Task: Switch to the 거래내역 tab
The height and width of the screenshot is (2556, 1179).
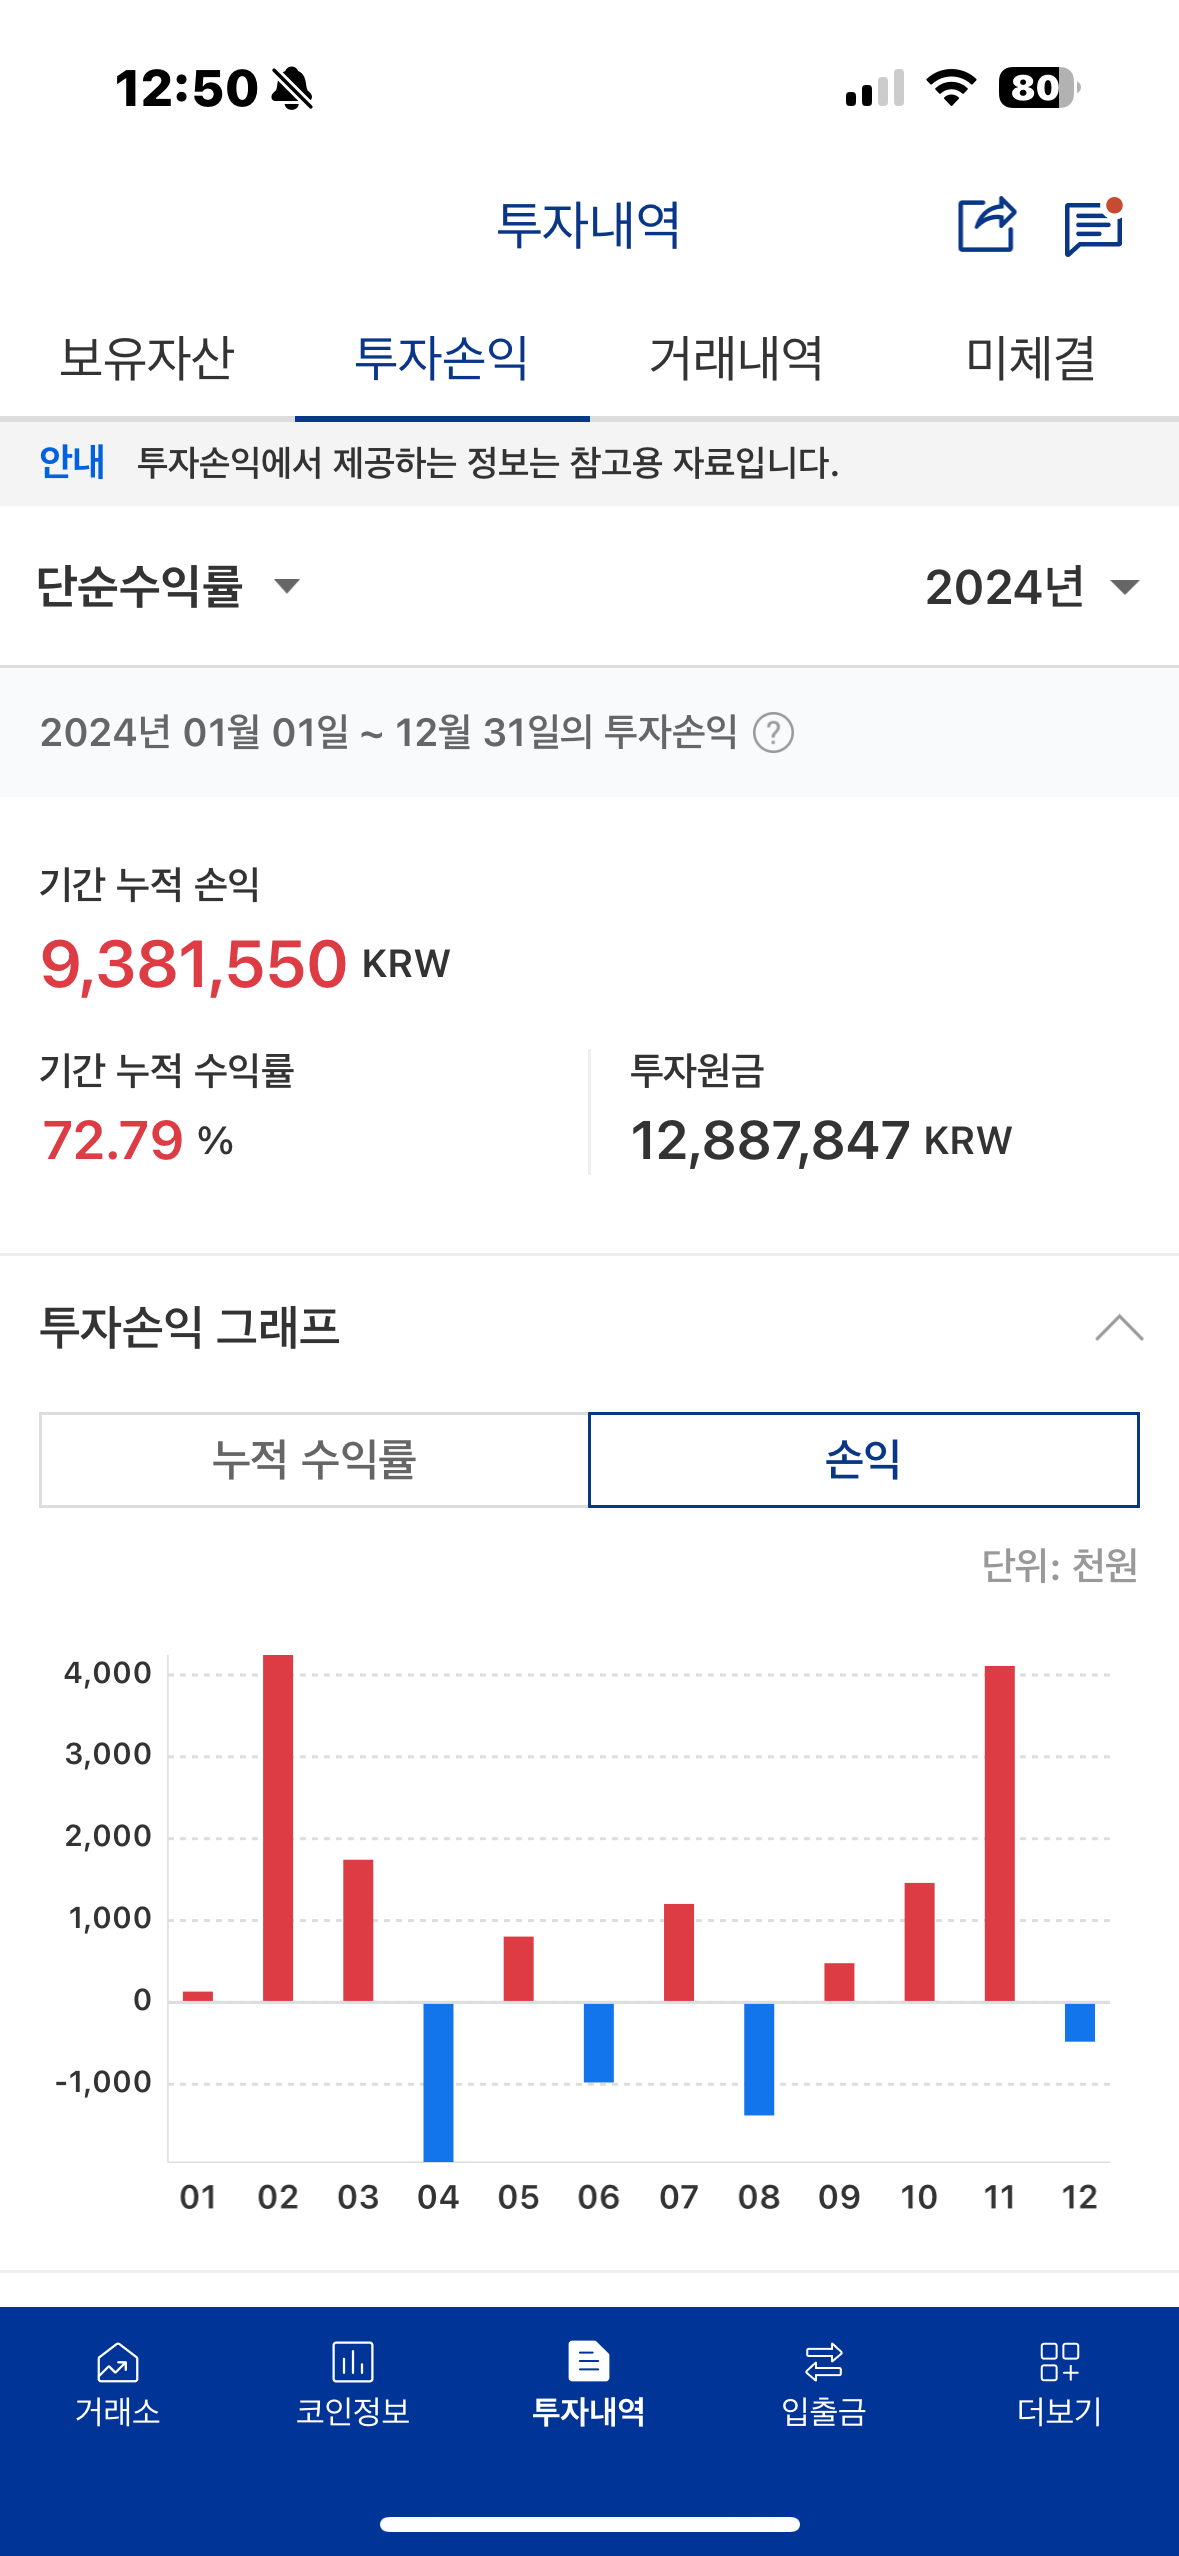Action: click(737, 358)
